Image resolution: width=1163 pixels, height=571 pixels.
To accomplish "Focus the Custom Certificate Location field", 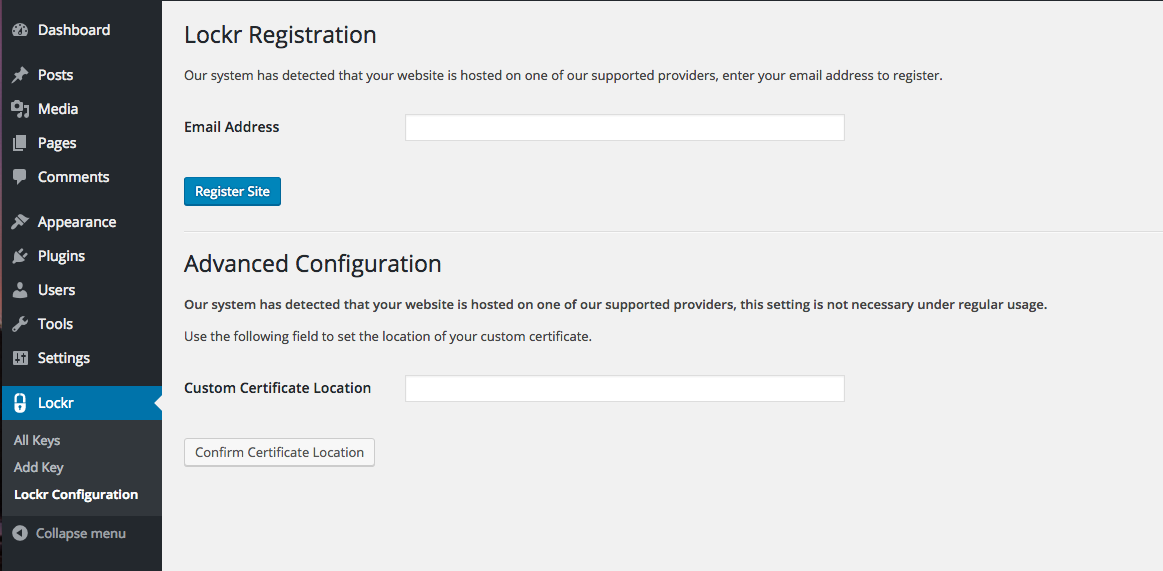I will 625,389.
